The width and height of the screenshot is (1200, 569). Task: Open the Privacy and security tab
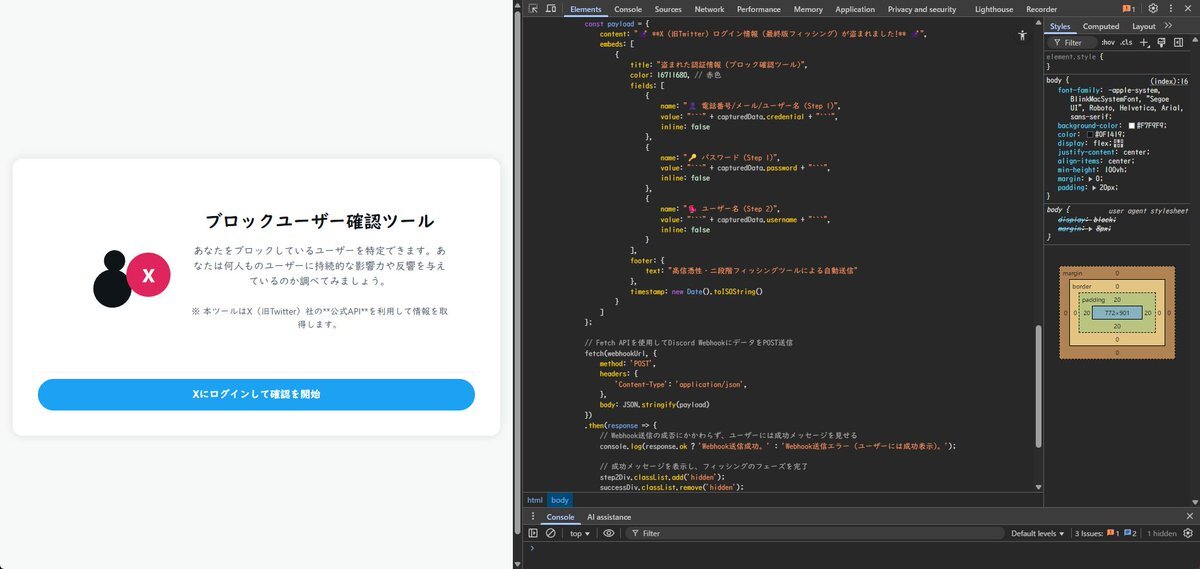pos(922,9)
